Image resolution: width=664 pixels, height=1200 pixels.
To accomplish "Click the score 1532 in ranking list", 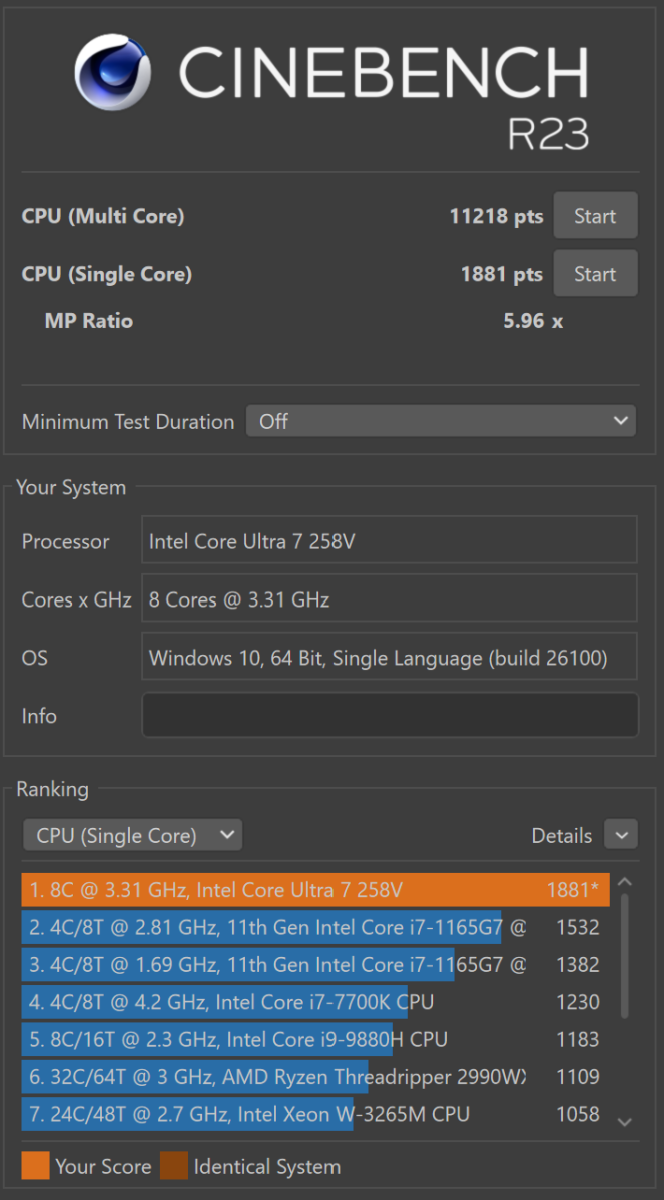I will tap(578, 927).
